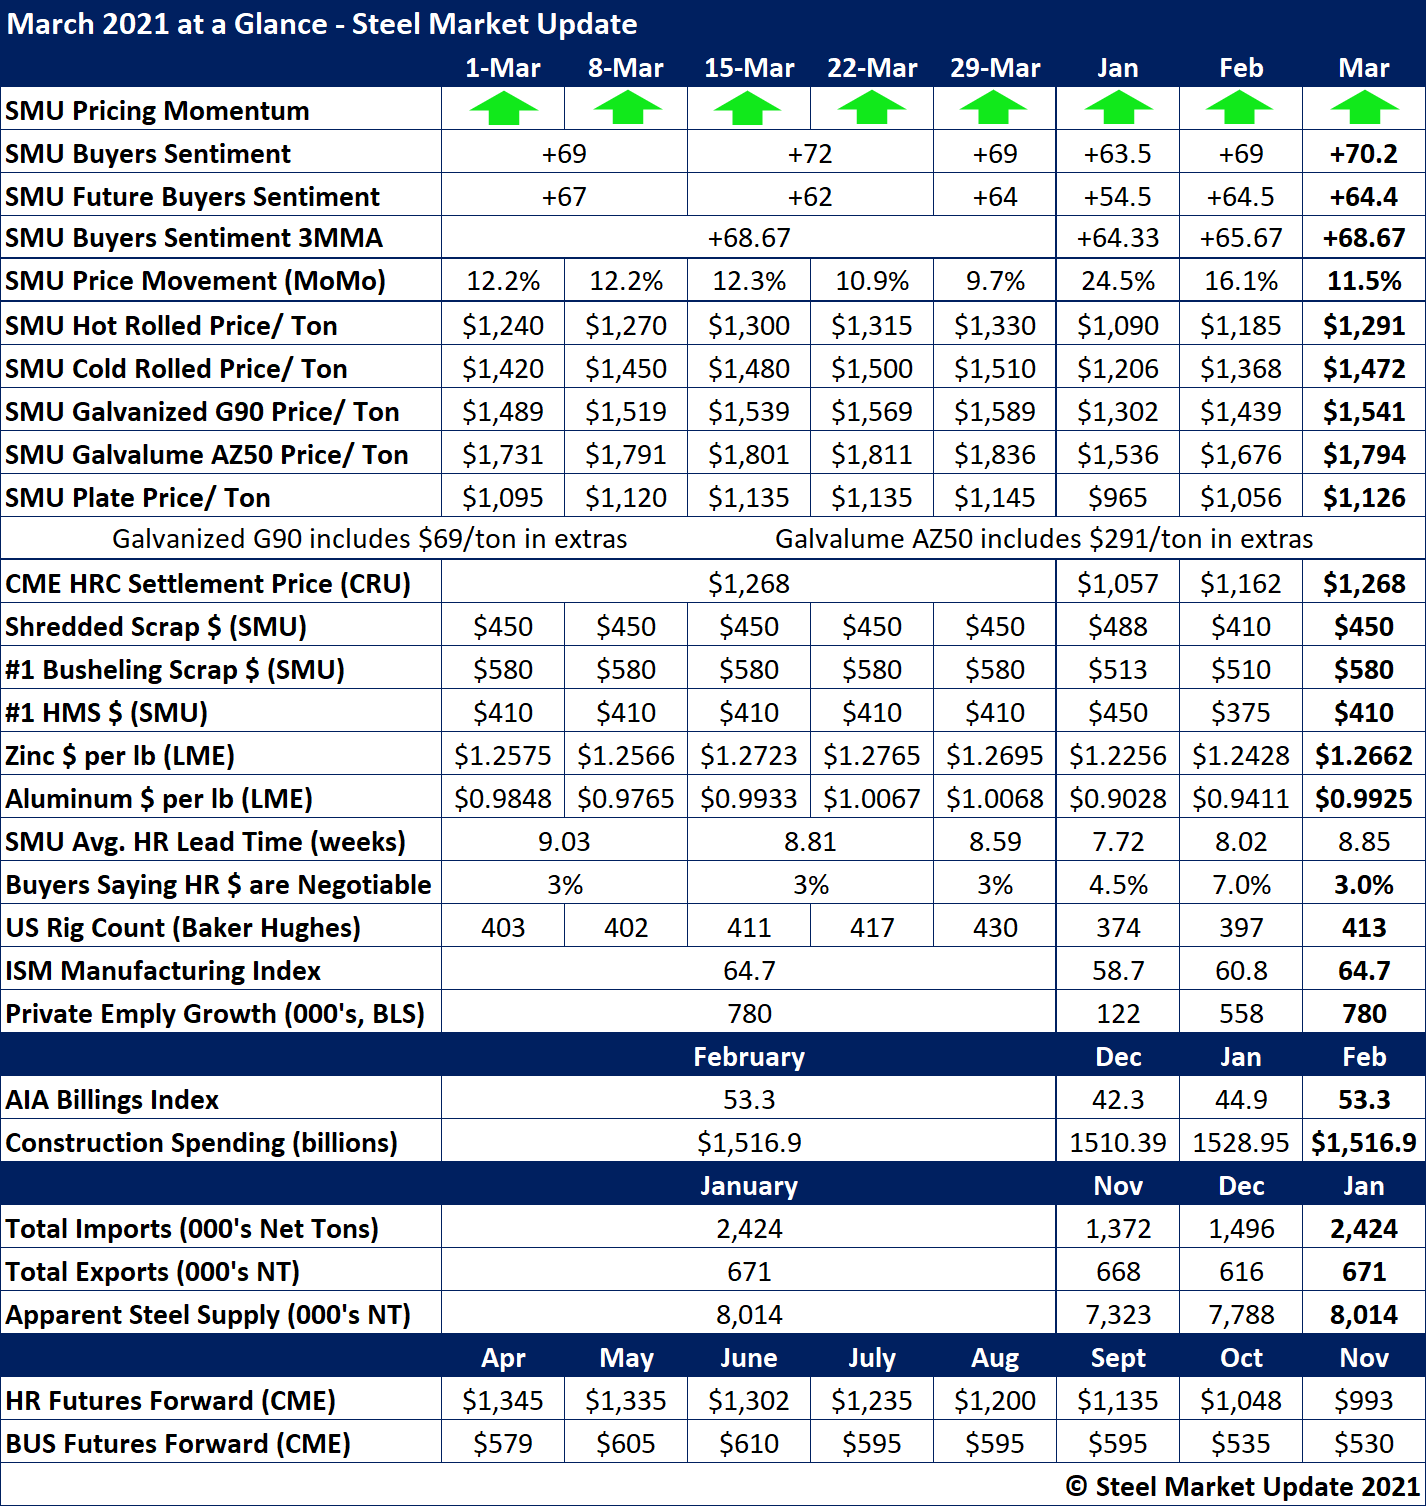The height and width of the screenshot is (1506, 1426).
Task: Select the 15-Mar column header
Action: [x=749, y=68]
